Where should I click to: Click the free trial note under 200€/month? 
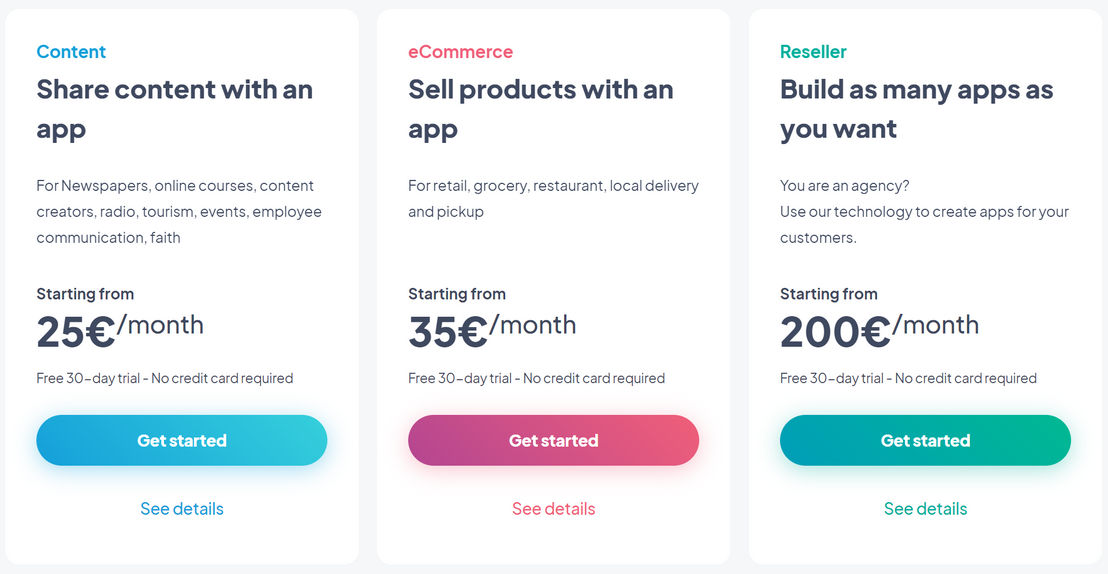[908, 378]
